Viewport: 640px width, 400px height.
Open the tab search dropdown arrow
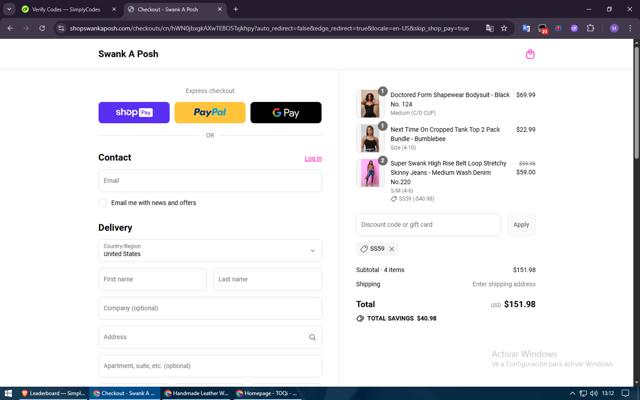click(x=9, y=9)
